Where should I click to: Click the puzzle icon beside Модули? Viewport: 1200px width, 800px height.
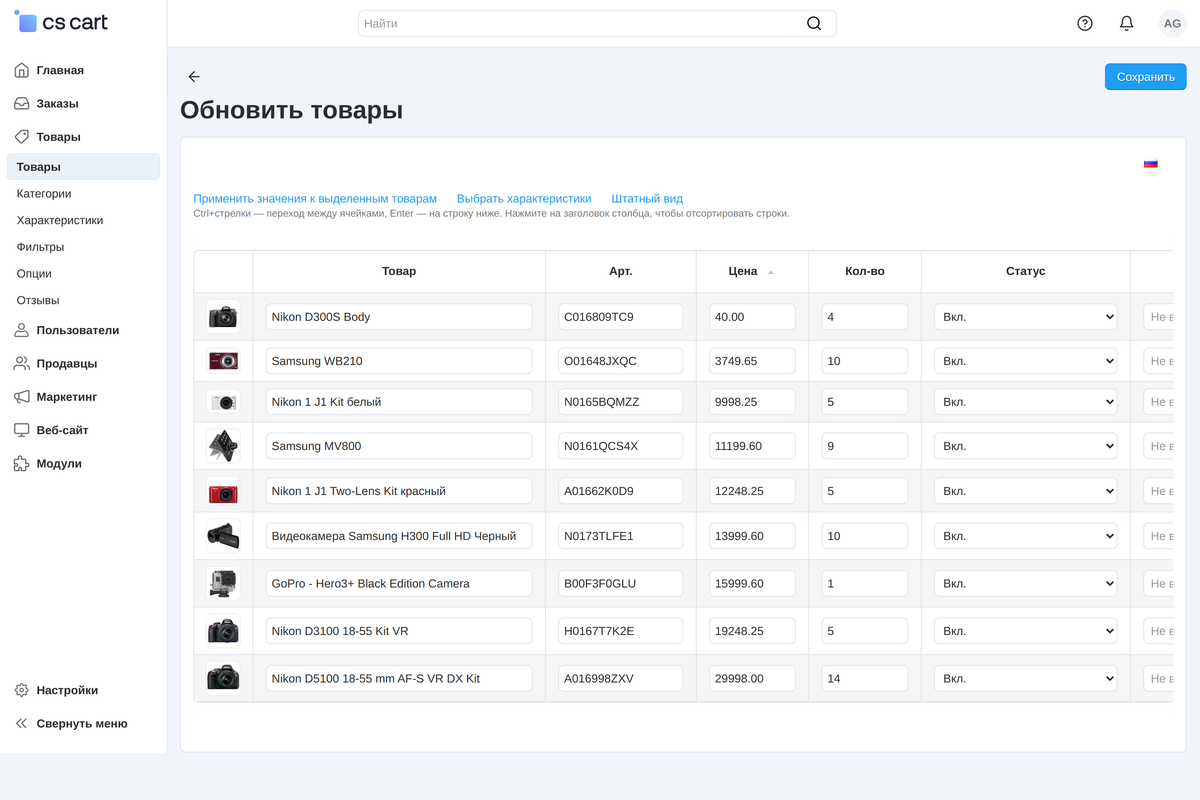tap(21, 464)
